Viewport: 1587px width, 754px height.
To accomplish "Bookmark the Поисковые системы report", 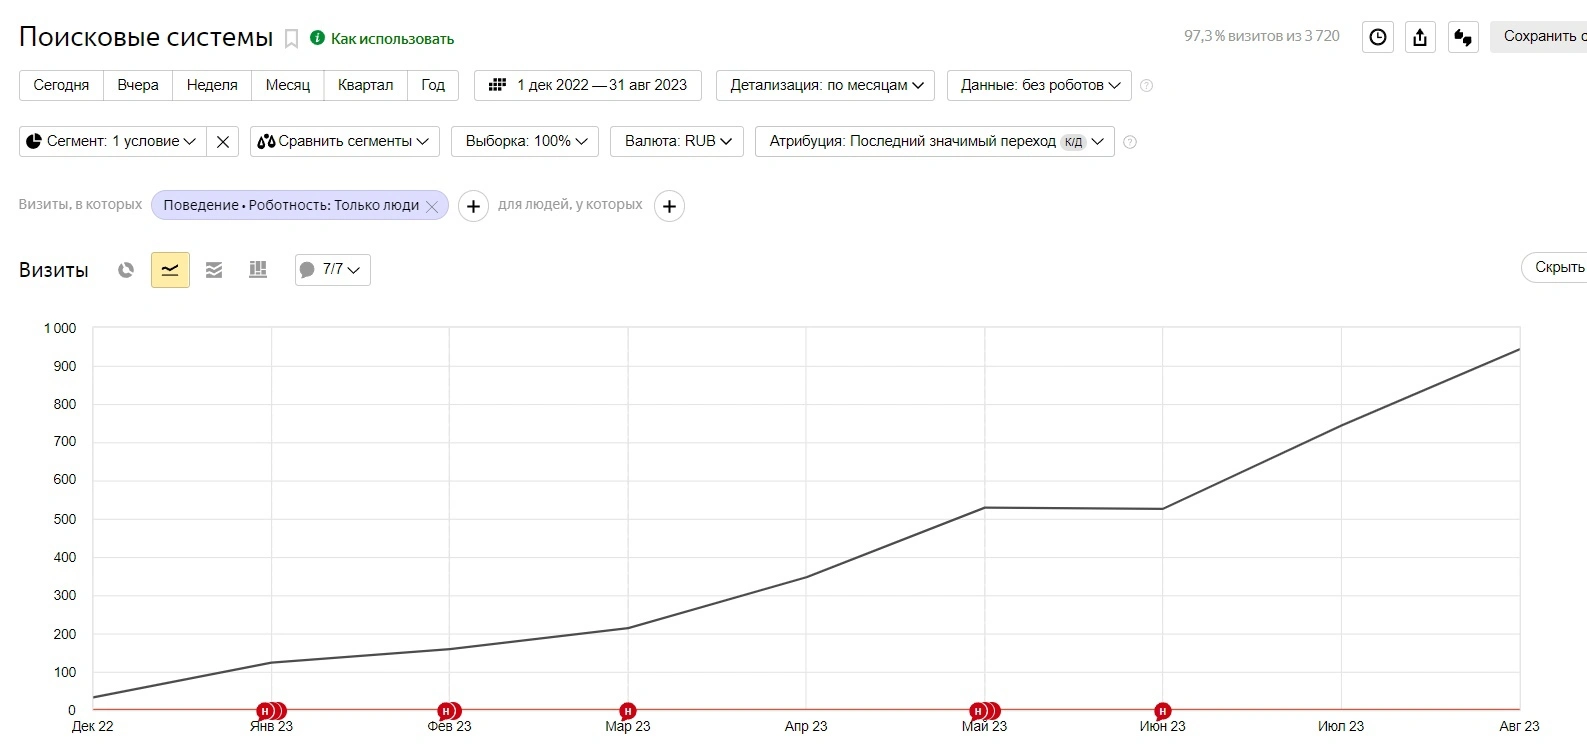I will [x=292, y=39].
